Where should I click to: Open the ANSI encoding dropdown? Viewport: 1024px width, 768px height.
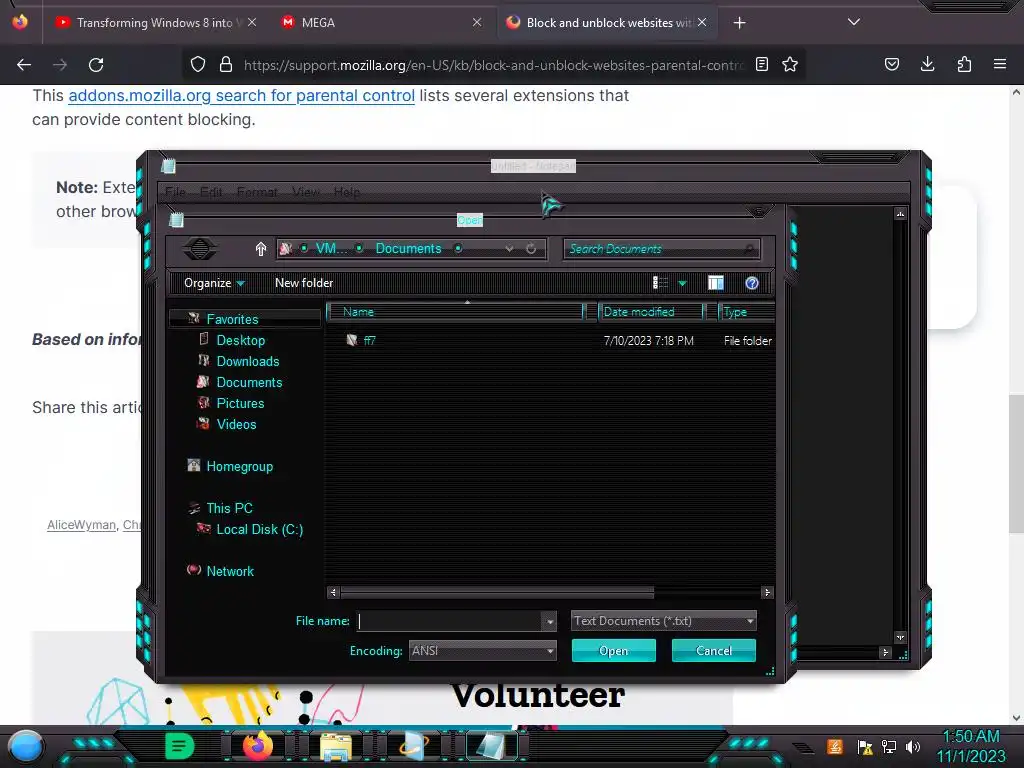click(483, 650)
